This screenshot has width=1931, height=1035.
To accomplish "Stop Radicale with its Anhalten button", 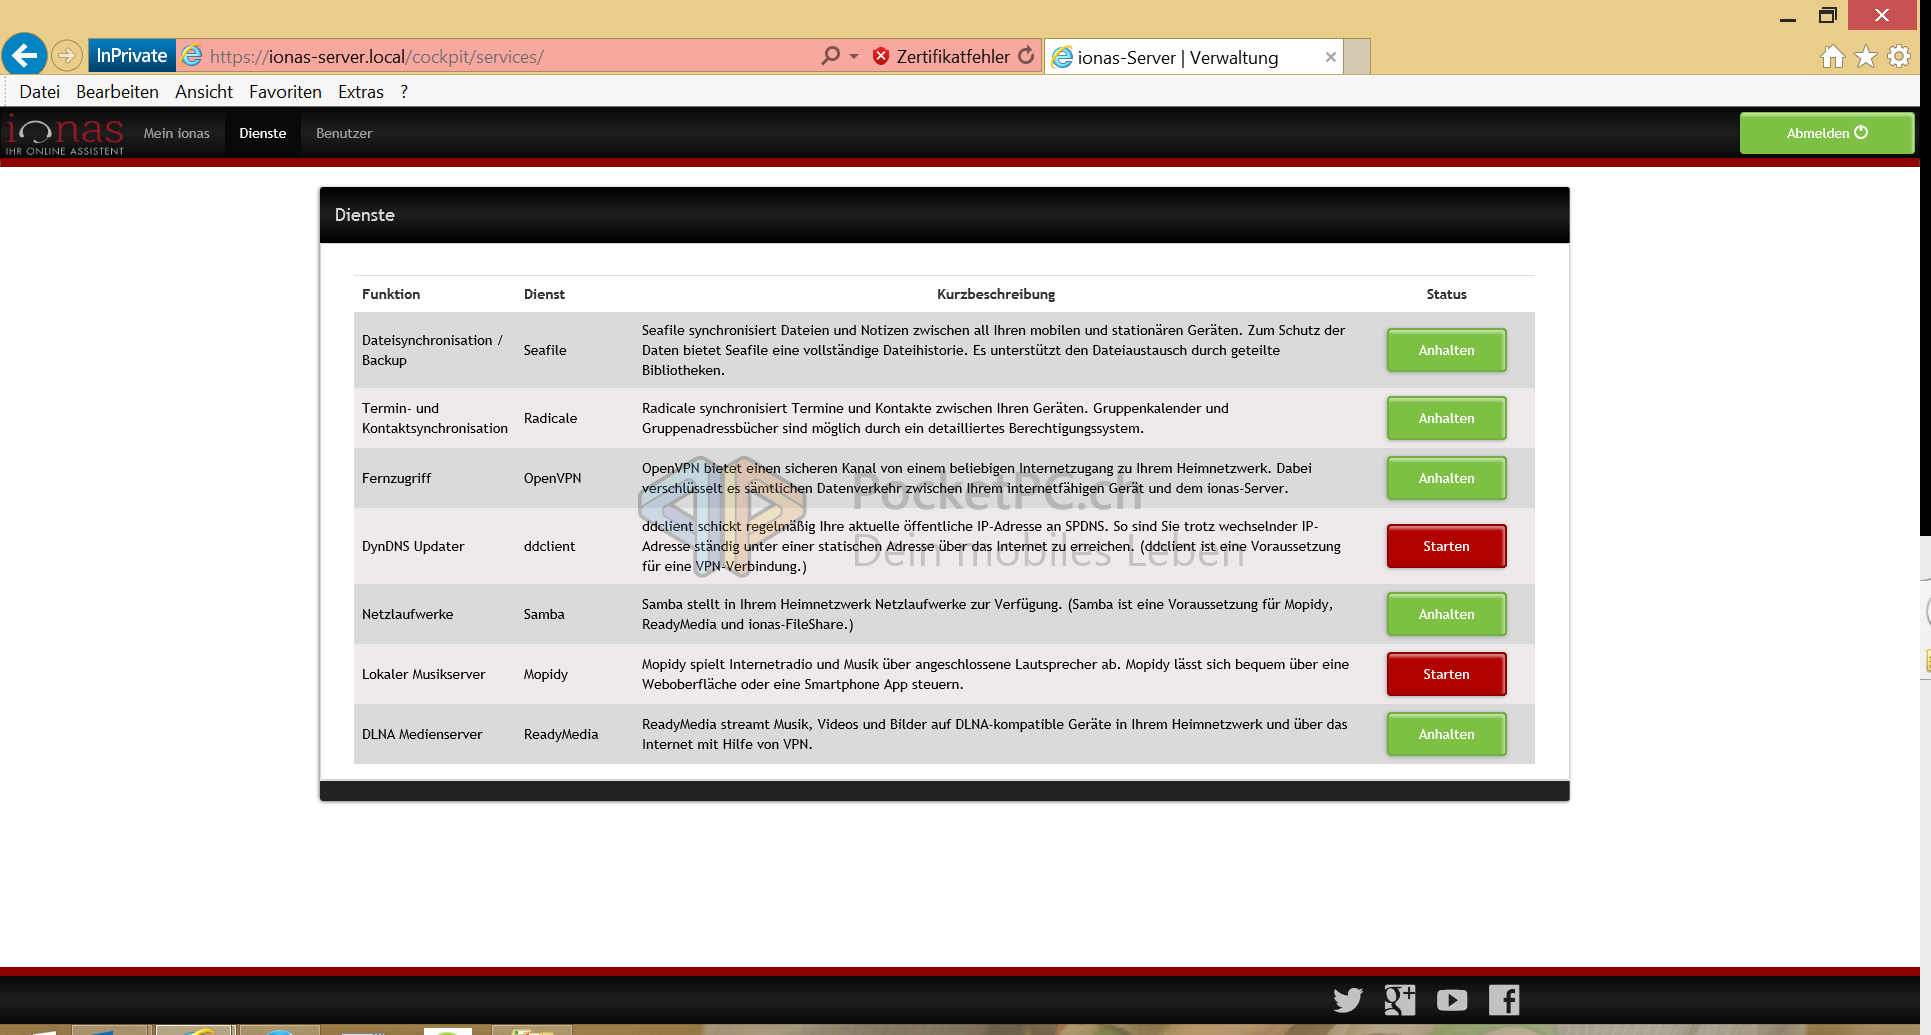I will click(1446, 418).
